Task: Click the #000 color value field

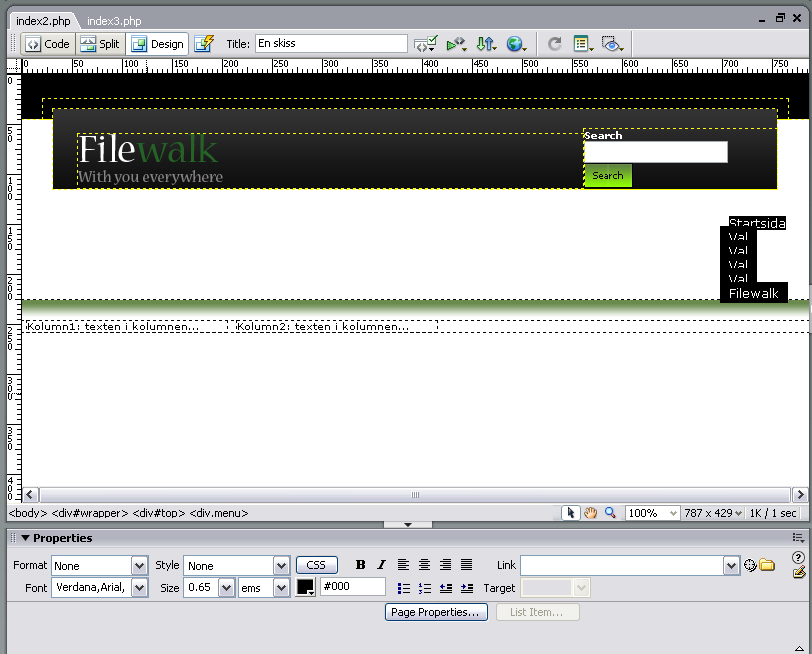Action: (353, 587)
